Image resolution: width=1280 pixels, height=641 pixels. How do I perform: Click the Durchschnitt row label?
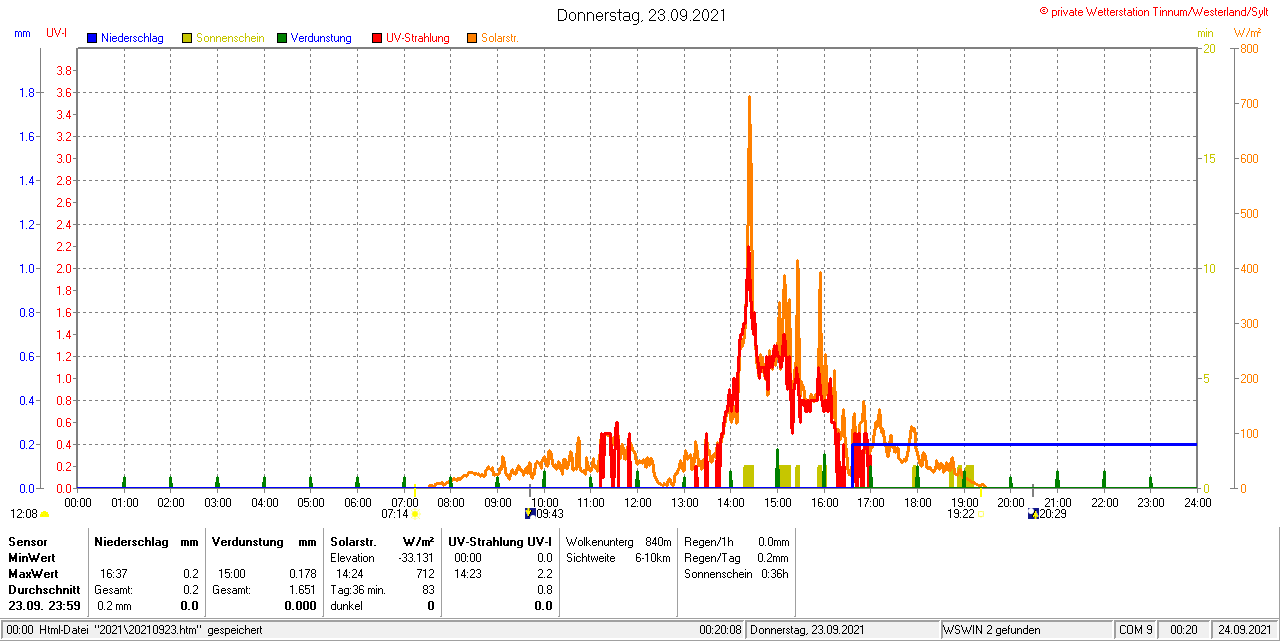pyautogui.click(x=44, y=590)
